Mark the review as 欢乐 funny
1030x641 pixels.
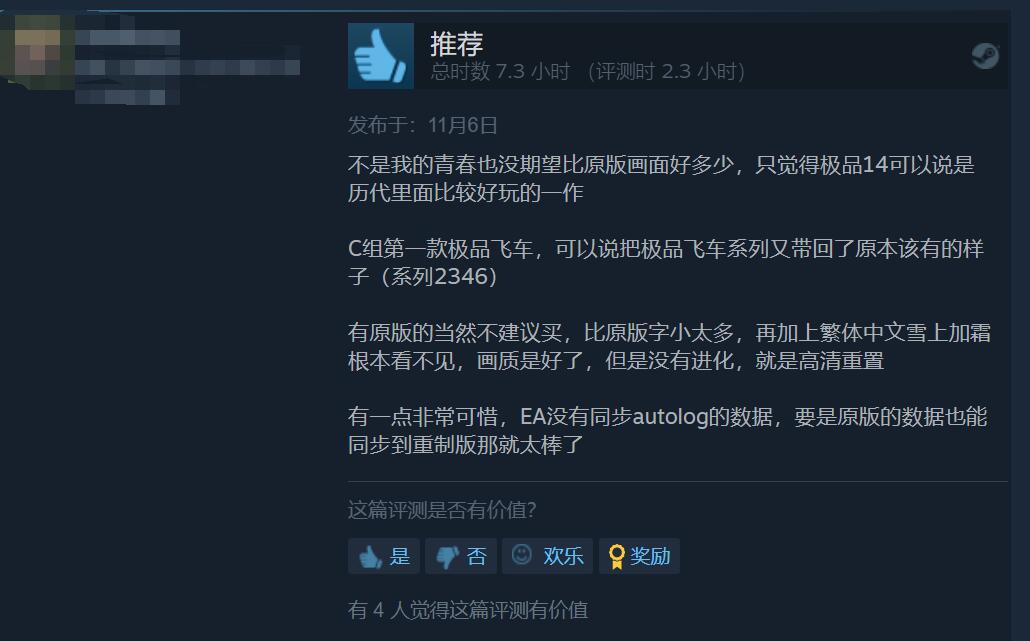click(x=547, y=556)
